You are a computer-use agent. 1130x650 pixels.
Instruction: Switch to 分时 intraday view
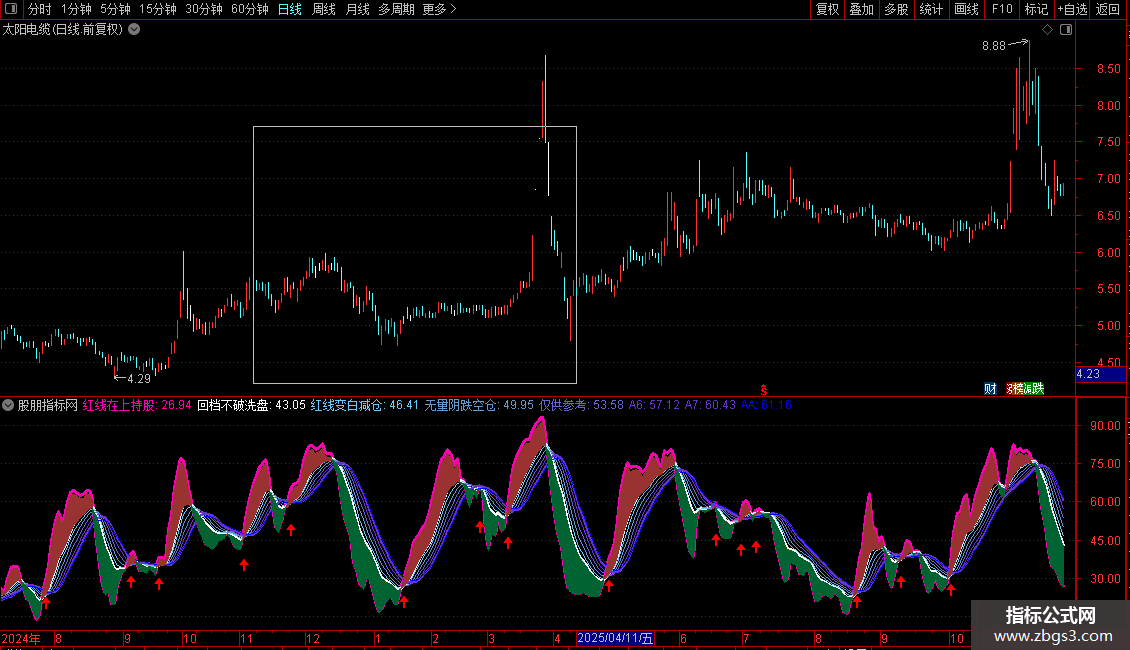point(40,9)
